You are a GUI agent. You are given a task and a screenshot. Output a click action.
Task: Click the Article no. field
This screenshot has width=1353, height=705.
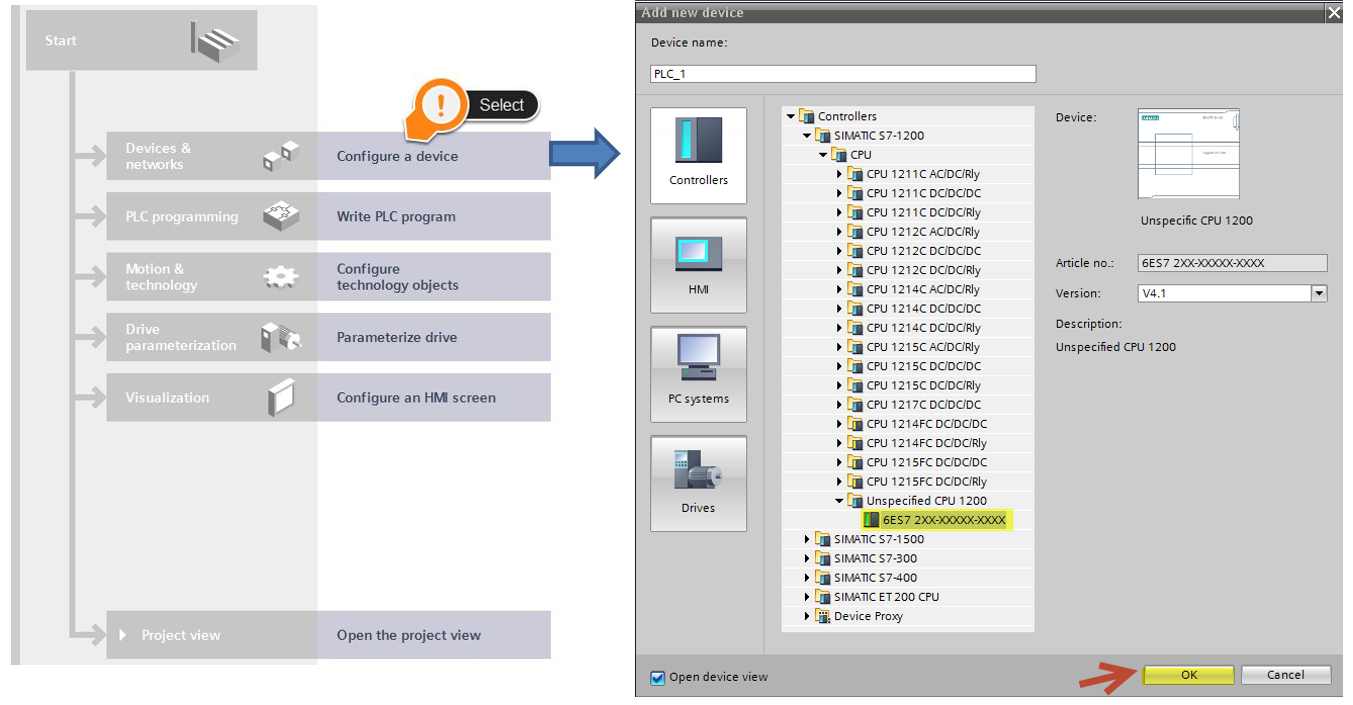(x=1233, y=263)
